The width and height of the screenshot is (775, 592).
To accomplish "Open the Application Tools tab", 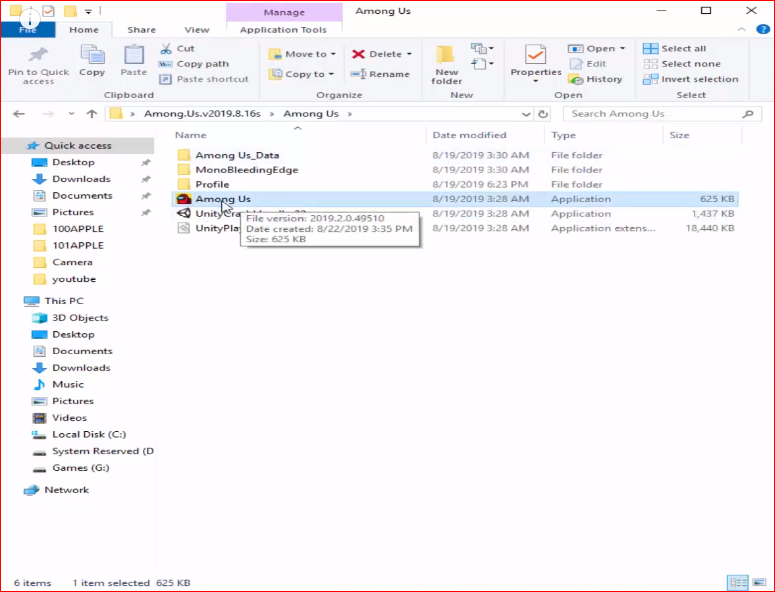I will coord(283,30).
